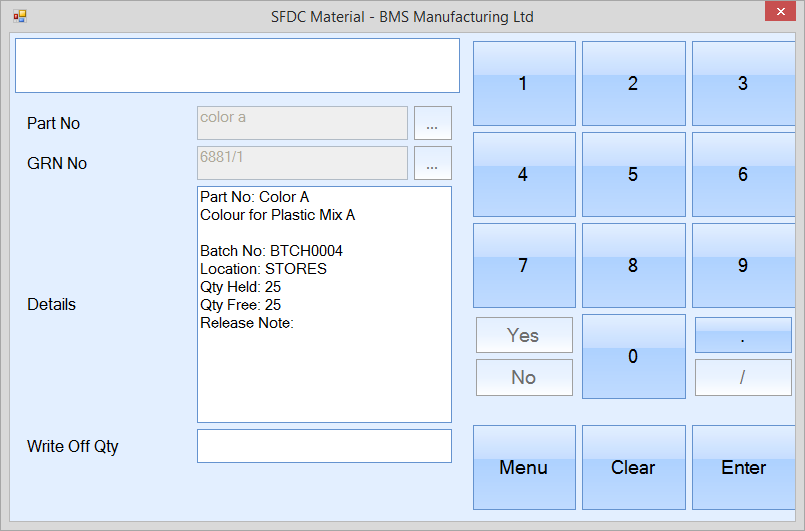This screenshot has height=531, width=805.
Task: Tap keypad digit 8
Action: click(633, 265)
